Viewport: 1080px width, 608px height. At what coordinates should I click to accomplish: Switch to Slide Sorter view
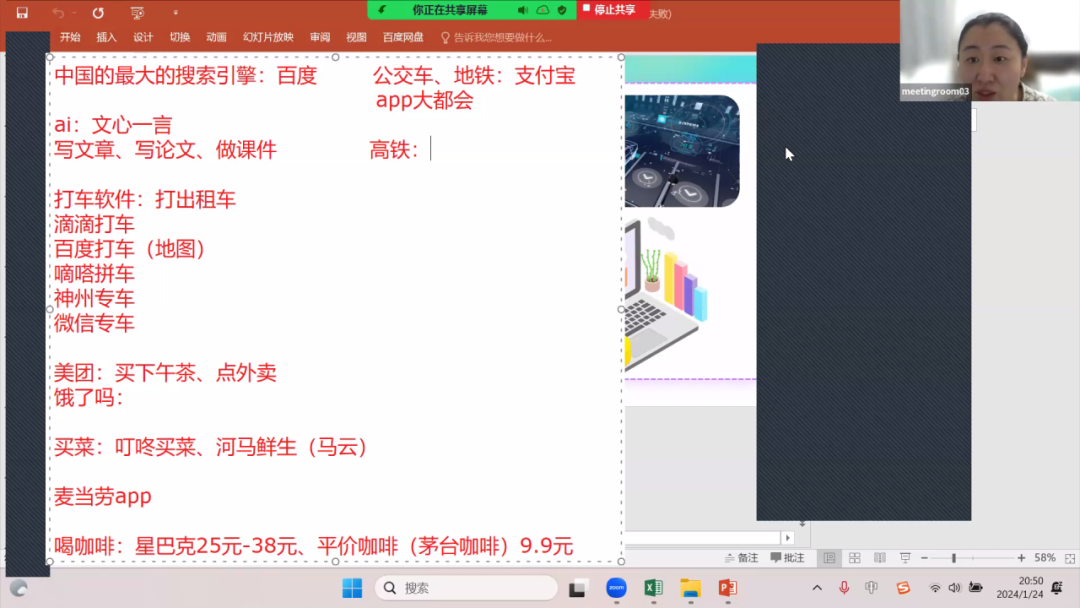coord(856,558)
